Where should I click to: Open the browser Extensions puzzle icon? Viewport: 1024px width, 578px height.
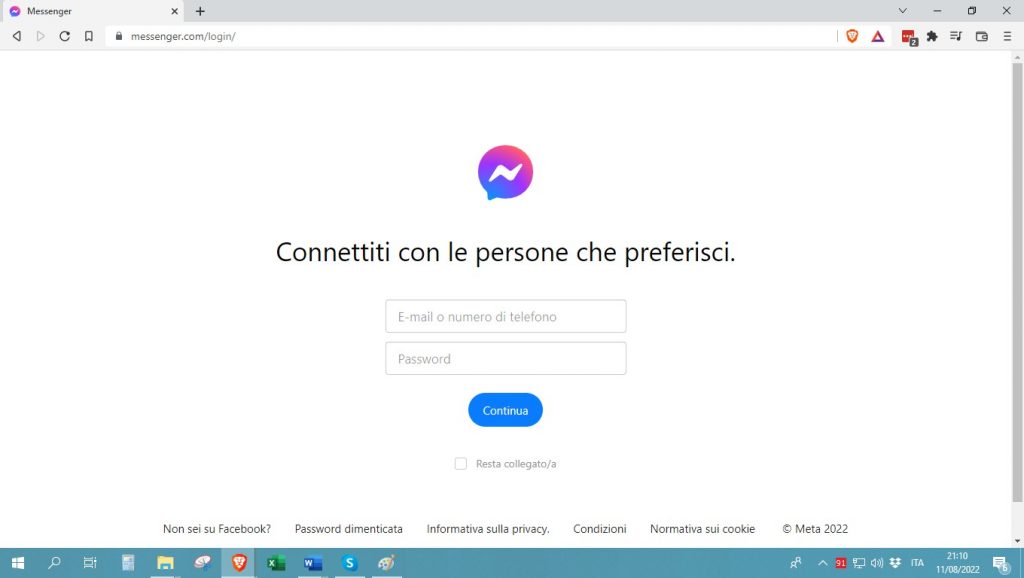click(x=931, y=36)
